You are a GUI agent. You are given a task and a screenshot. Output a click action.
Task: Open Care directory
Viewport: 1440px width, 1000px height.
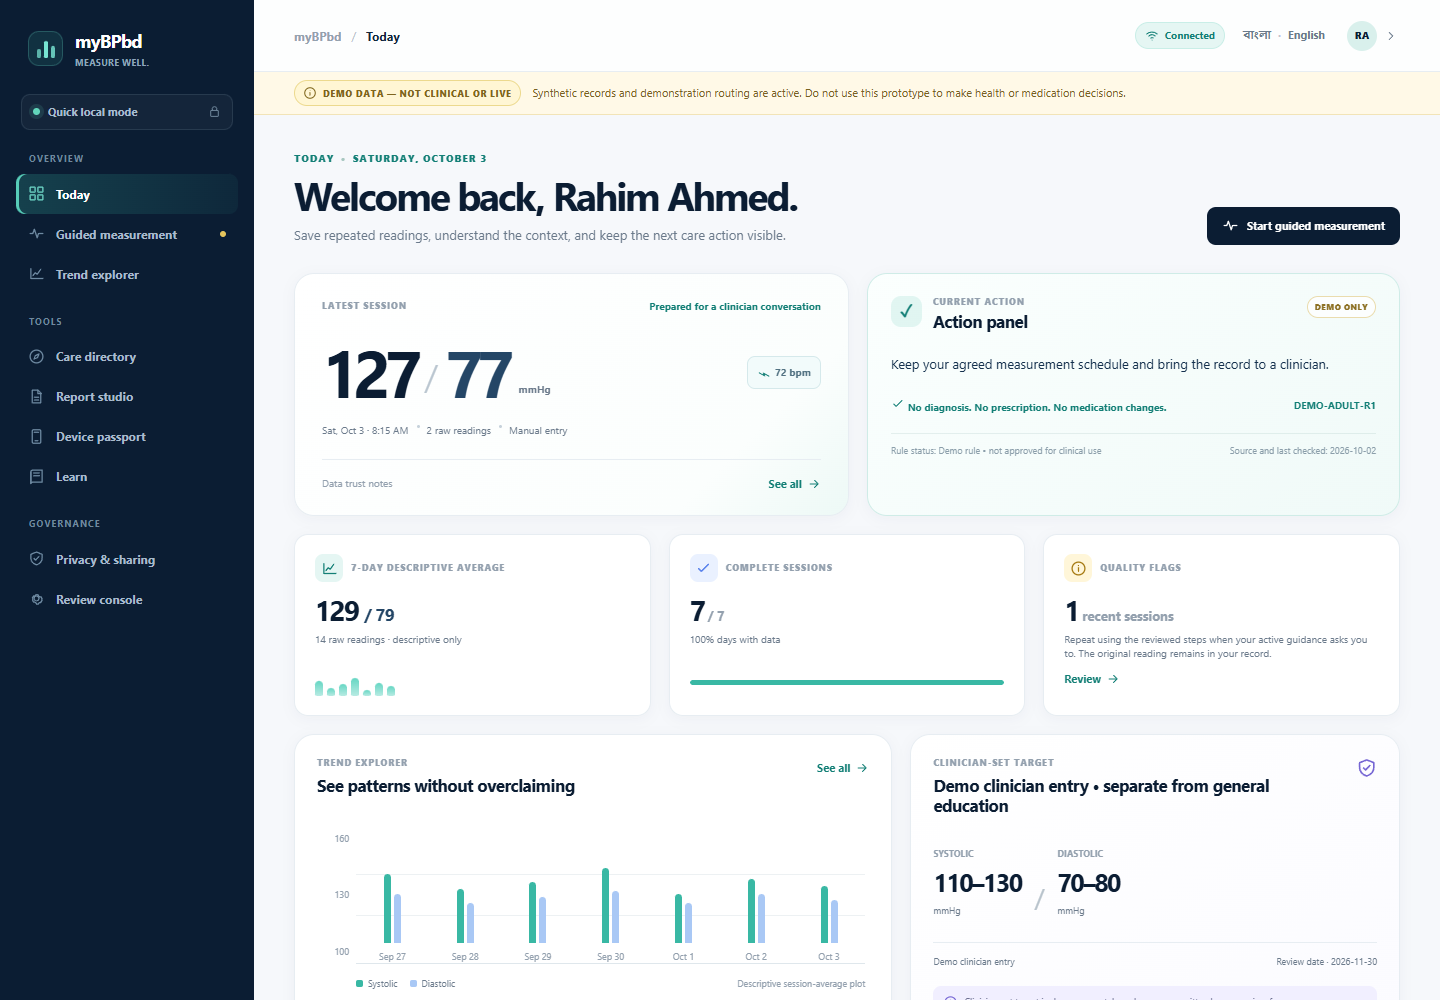(127, 356)
